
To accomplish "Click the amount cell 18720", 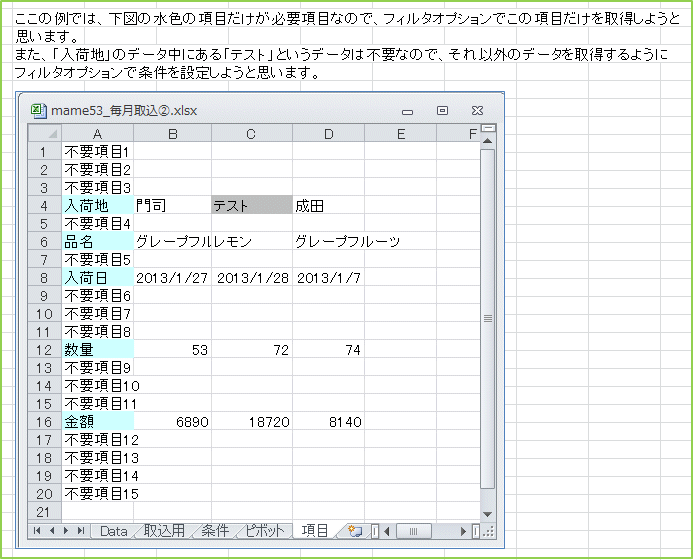I will click(x=252, y=422).
